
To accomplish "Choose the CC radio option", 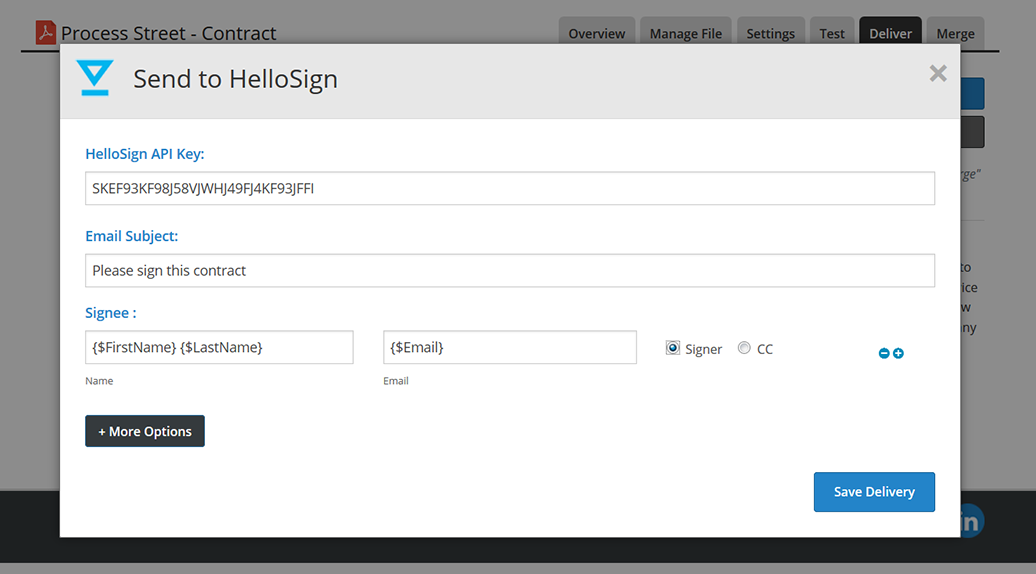I will coord(744,348).
